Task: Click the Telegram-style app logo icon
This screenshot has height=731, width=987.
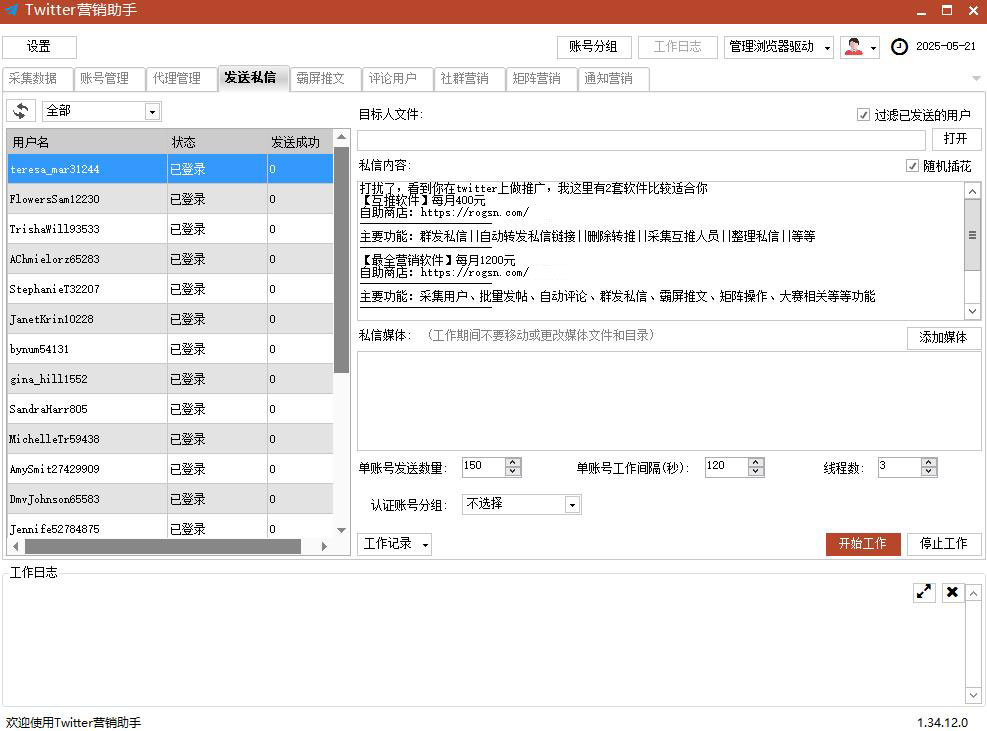Action: [12, 11]
